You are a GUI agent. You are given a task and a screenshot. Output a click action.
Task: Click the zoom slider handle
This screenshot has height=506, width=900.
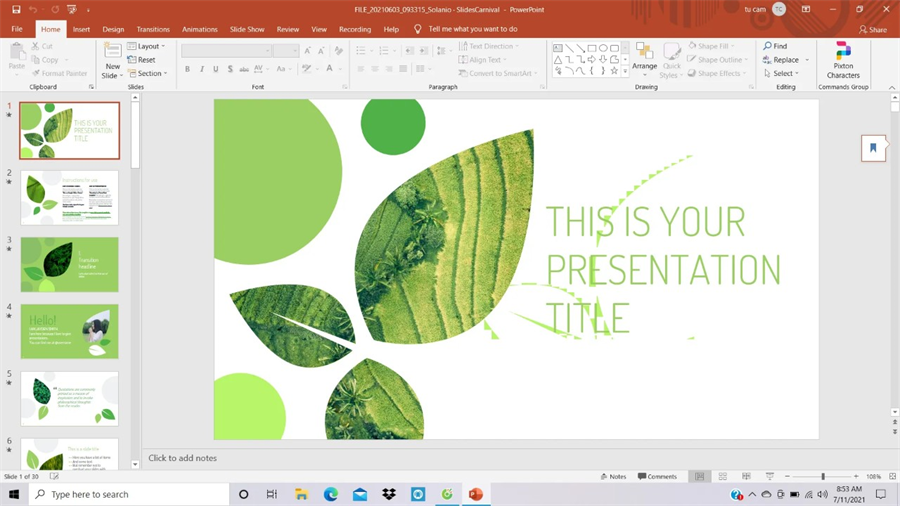[x=823, y=477]
